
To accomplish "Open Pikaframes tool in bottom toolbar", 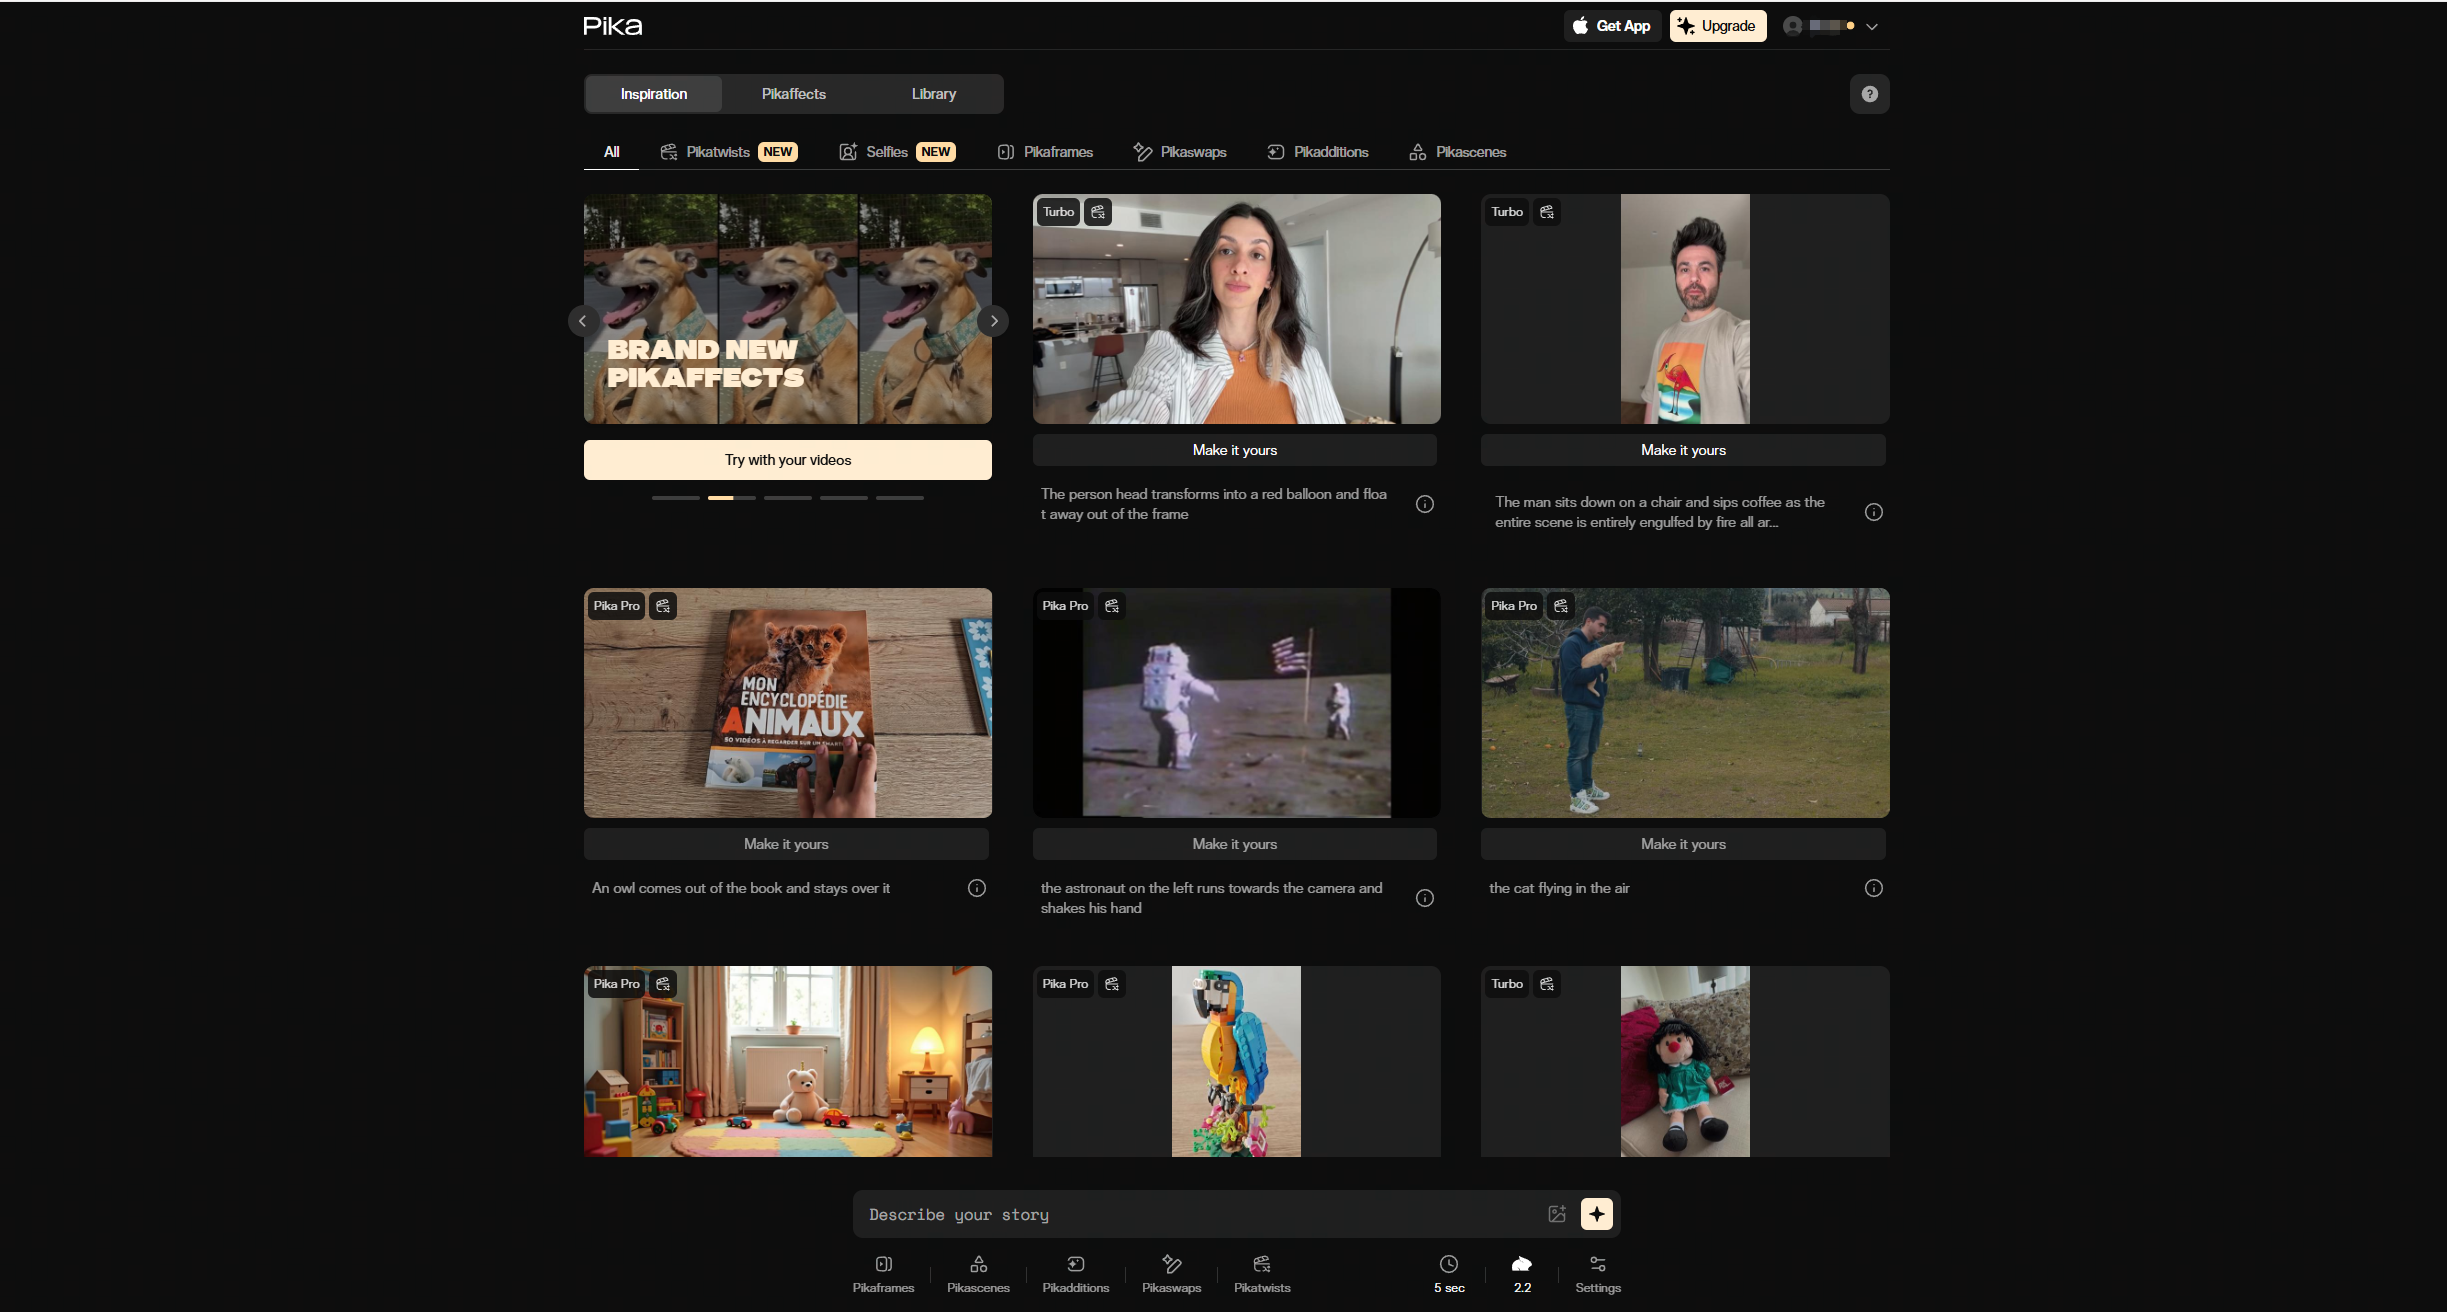I will (x=883, y=1273).
